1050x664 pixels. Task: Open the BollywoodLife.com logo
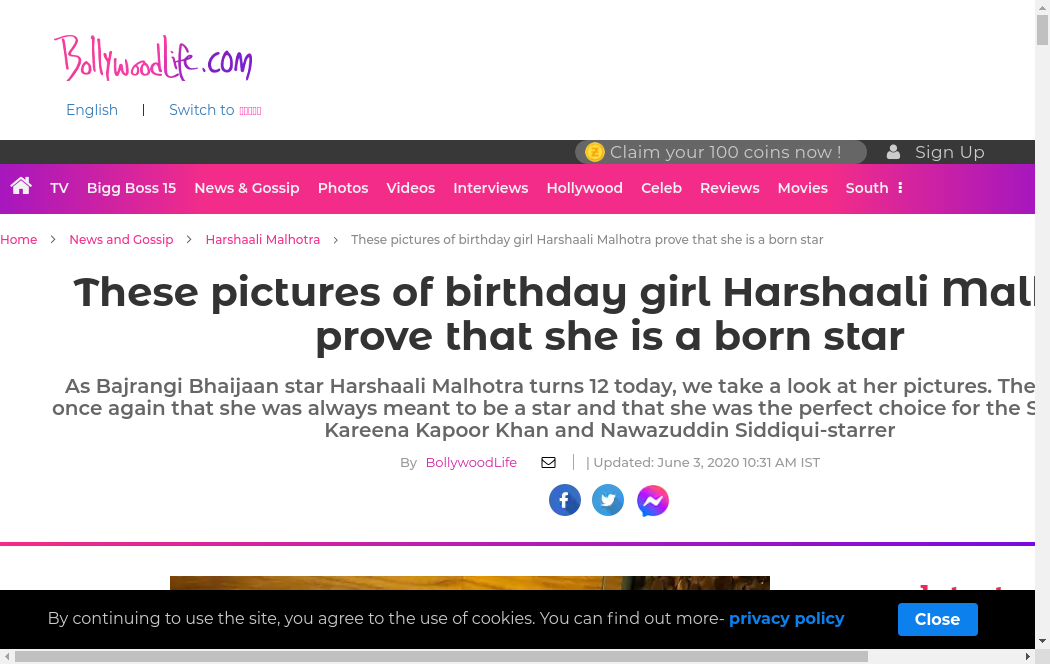coord(153,58)
